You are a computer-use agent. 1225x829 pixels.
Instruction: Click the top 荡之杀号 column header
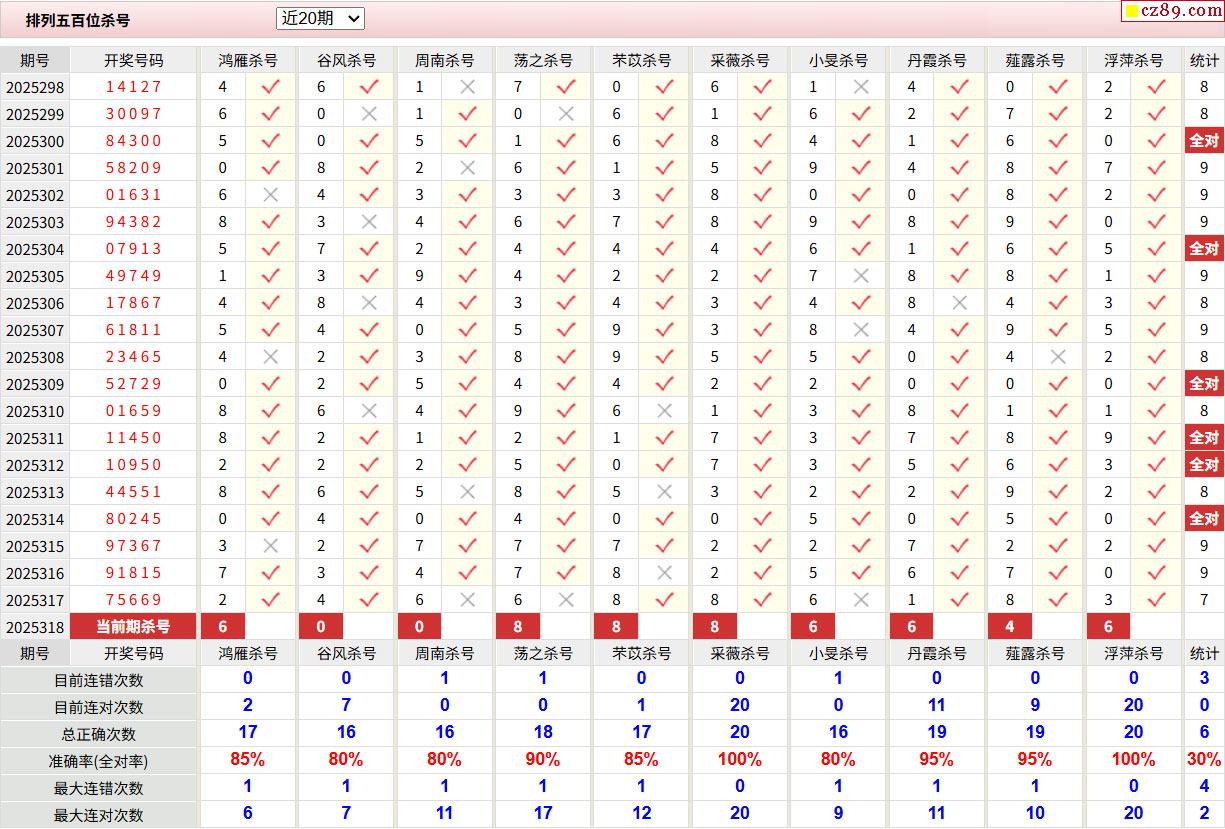[543, 60]
